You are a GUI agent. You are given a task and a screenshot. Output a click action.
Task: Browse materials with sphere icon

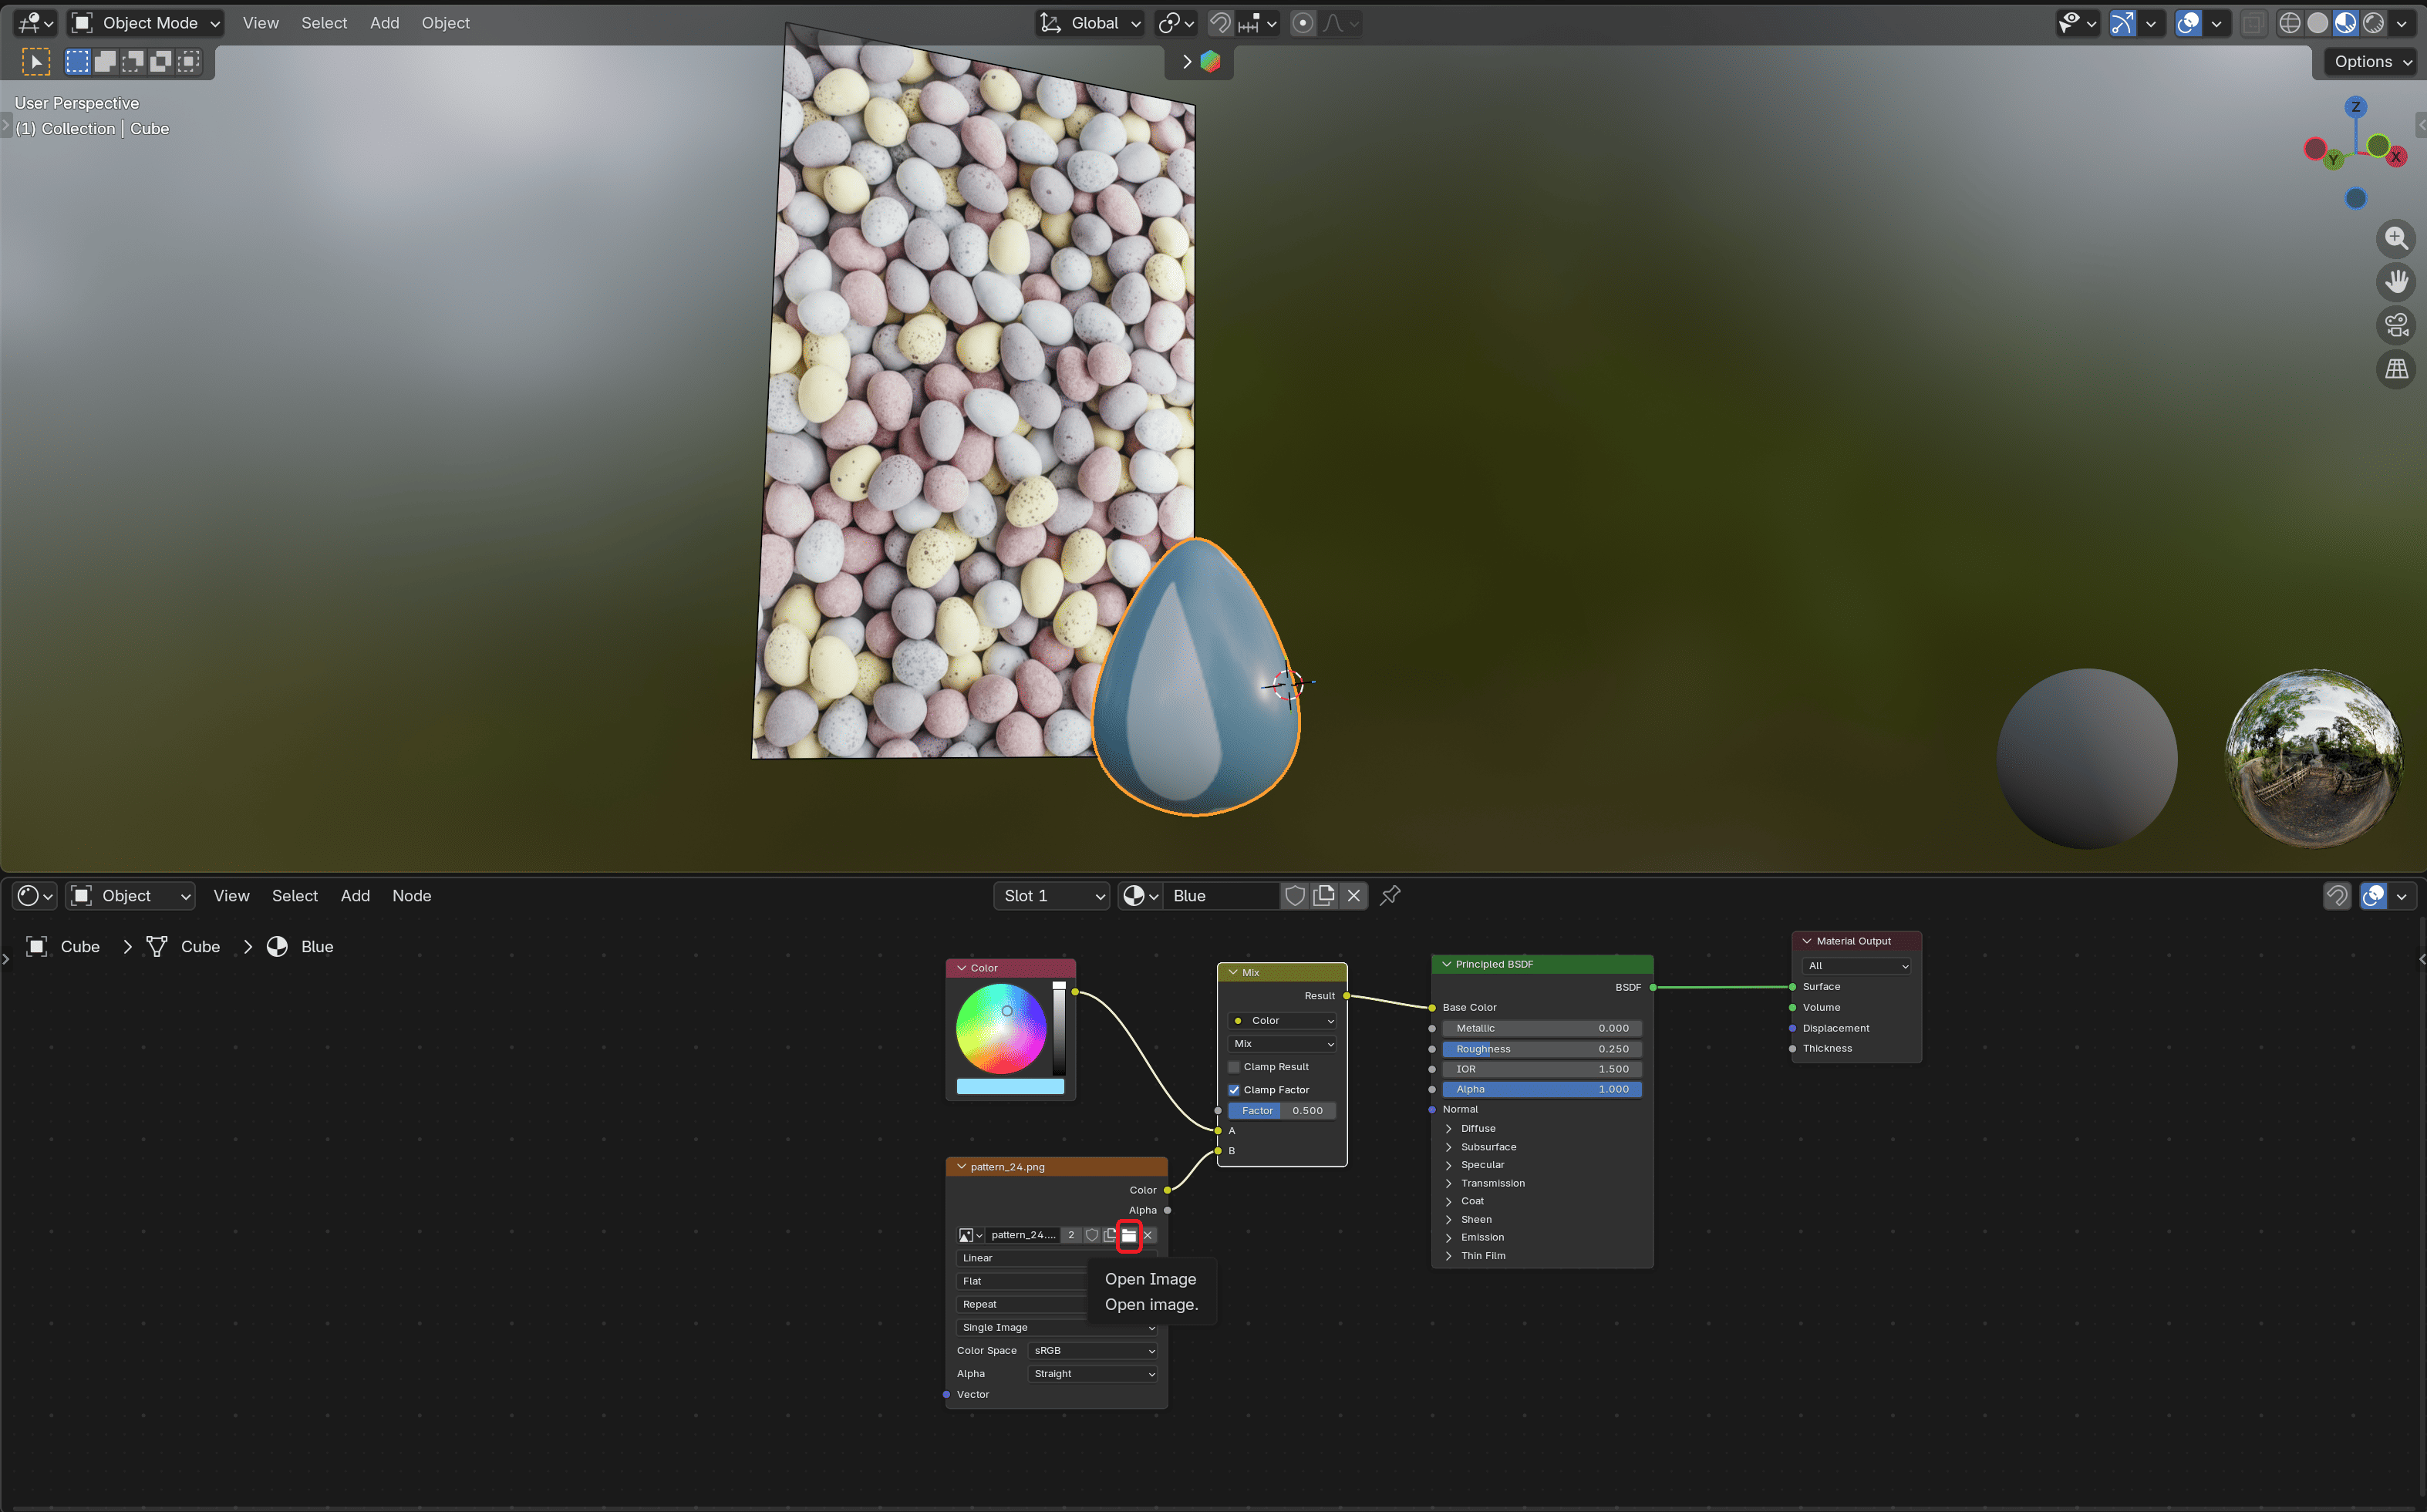point(1140,895)
